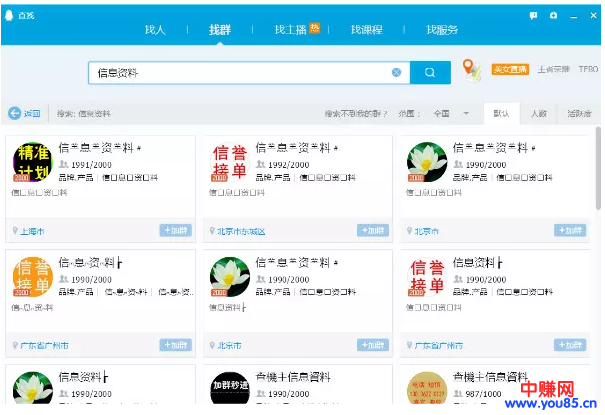Sort results by 活跃度
Image resolution: width=605 pixels, height=415 pixels.
tap(578, 113)
